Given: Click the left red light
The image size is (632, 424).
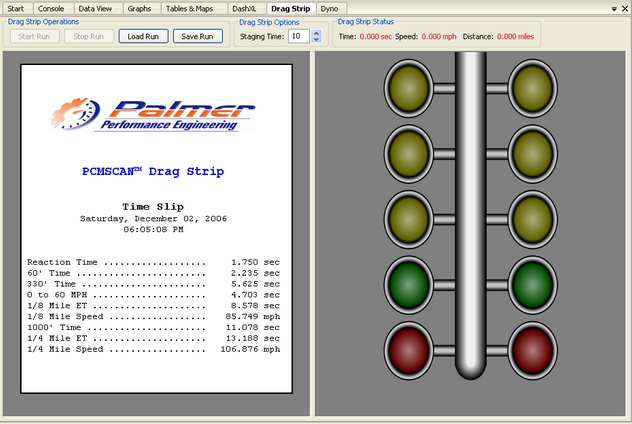Looking at the screenshot, I should 408,351.
